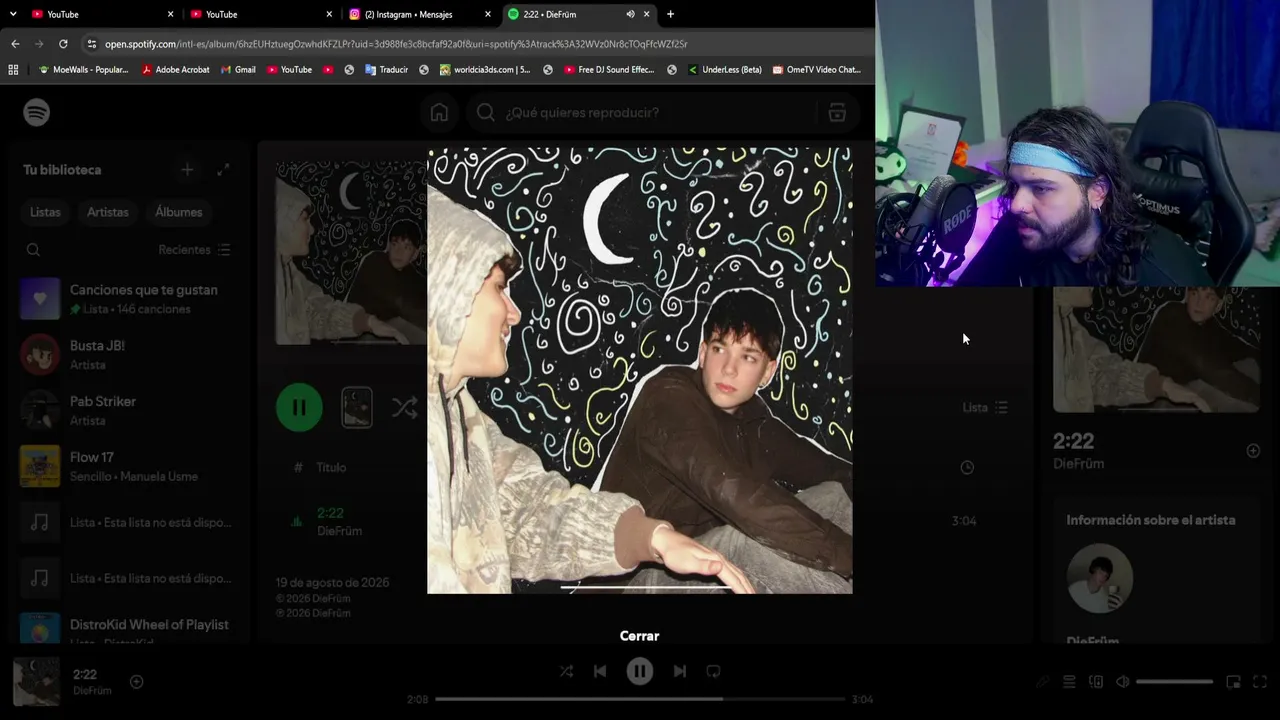
Task: Toggle shuffle on the album page
Action: 405,407
